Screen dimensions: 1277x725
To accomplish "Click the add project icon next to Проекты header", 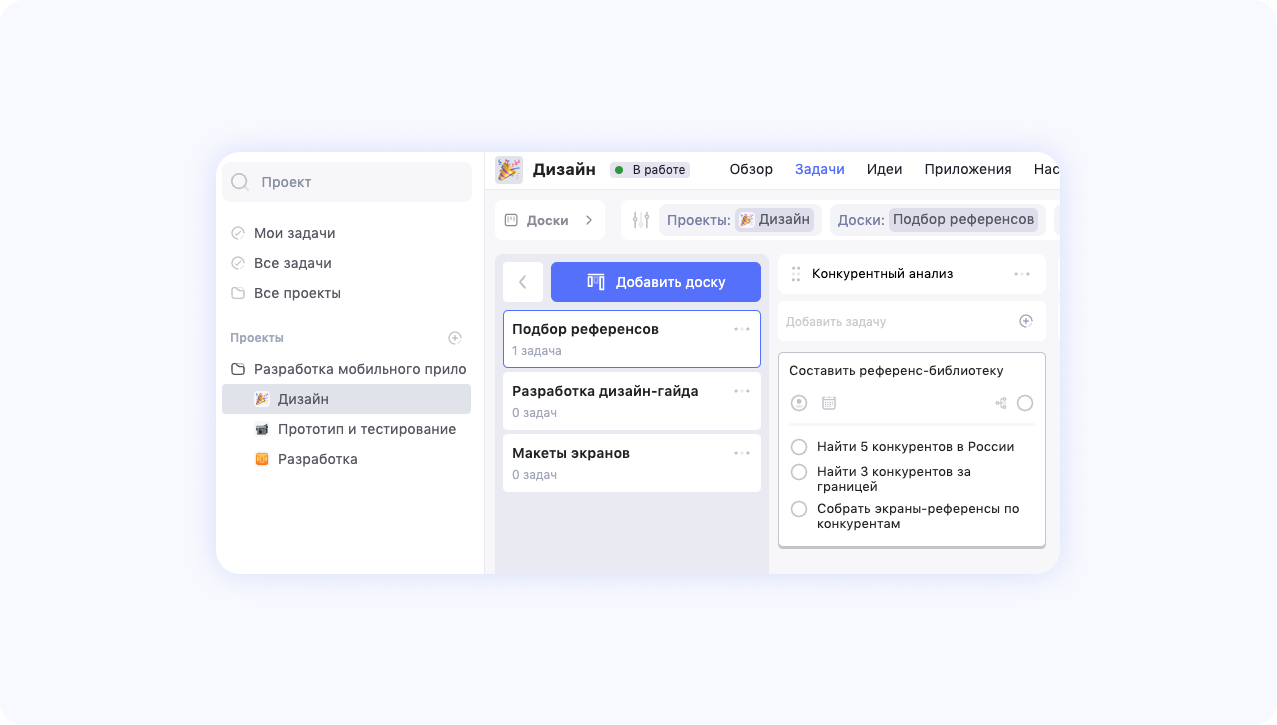I will coord(455,338).
